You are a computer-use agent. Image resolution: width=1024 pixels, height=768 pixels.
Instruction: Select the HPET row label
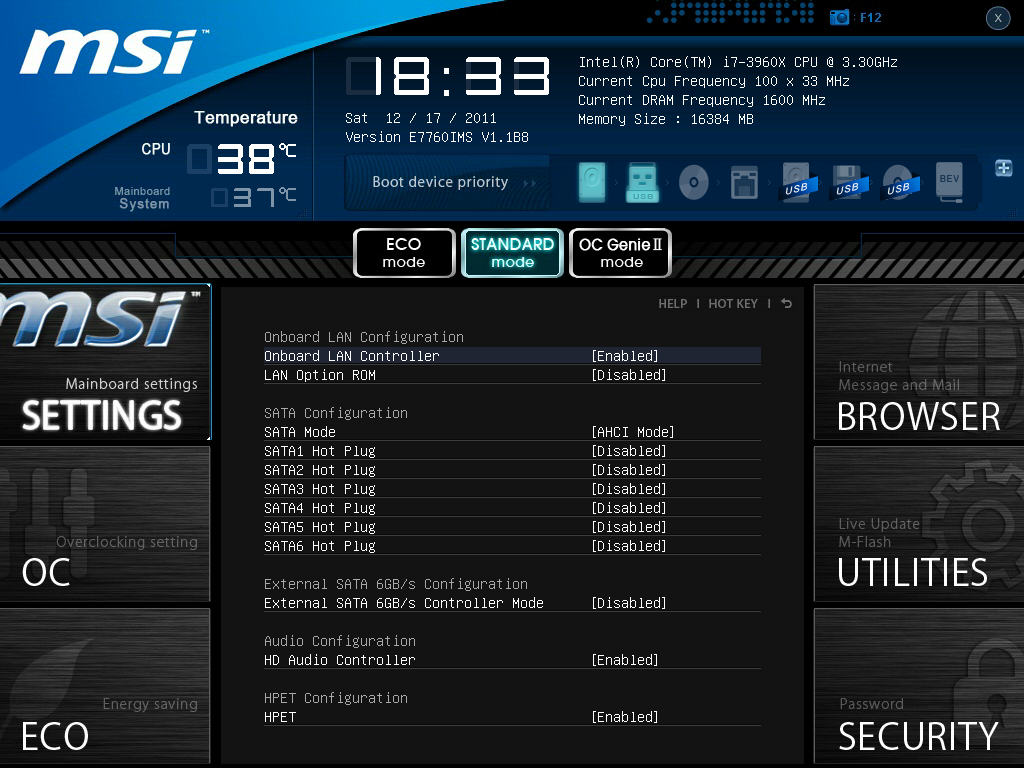(280, 716)
